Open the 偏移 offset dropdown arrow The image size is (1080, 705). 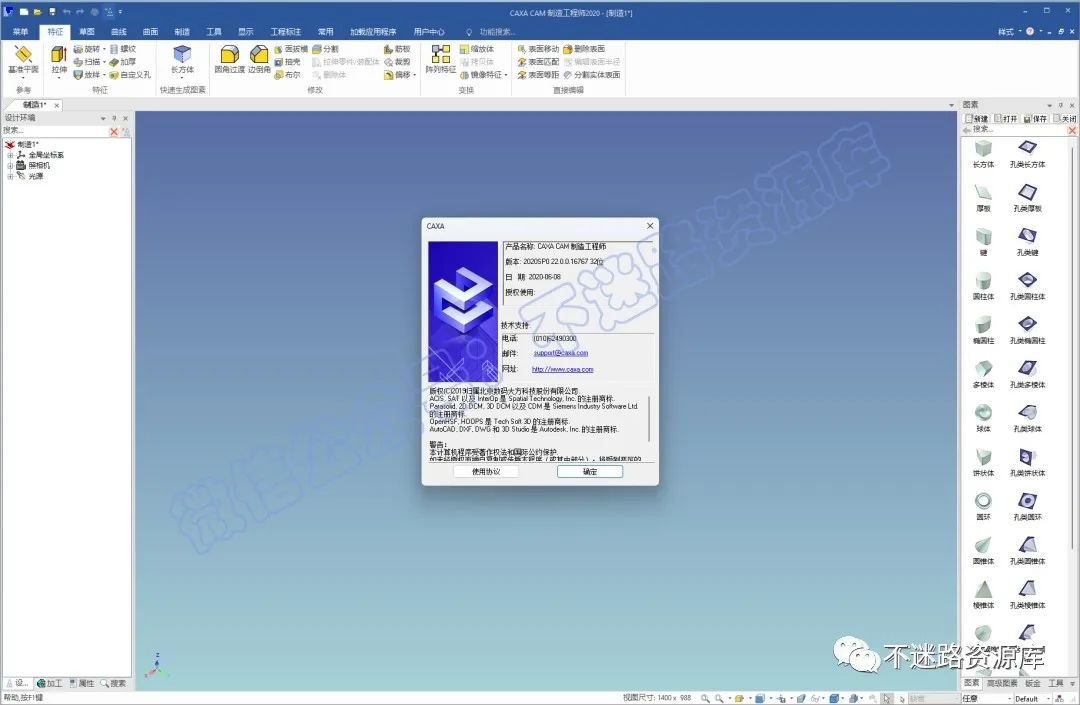point(415,75)
